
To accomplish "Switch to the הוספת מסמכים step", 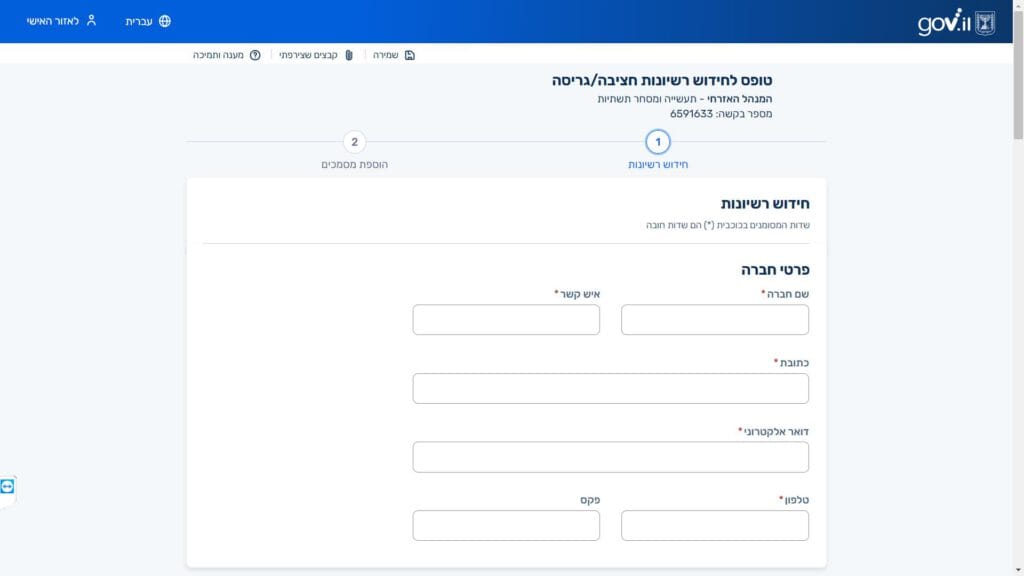I will click(x=354, y=164).
